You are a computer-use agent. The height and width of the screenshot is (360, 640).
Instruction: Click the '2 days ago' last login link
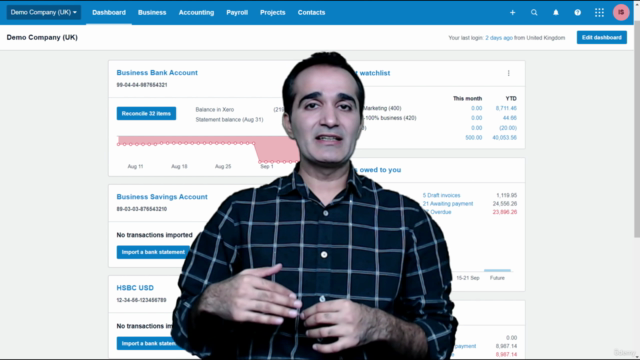(x=499, y=38)
